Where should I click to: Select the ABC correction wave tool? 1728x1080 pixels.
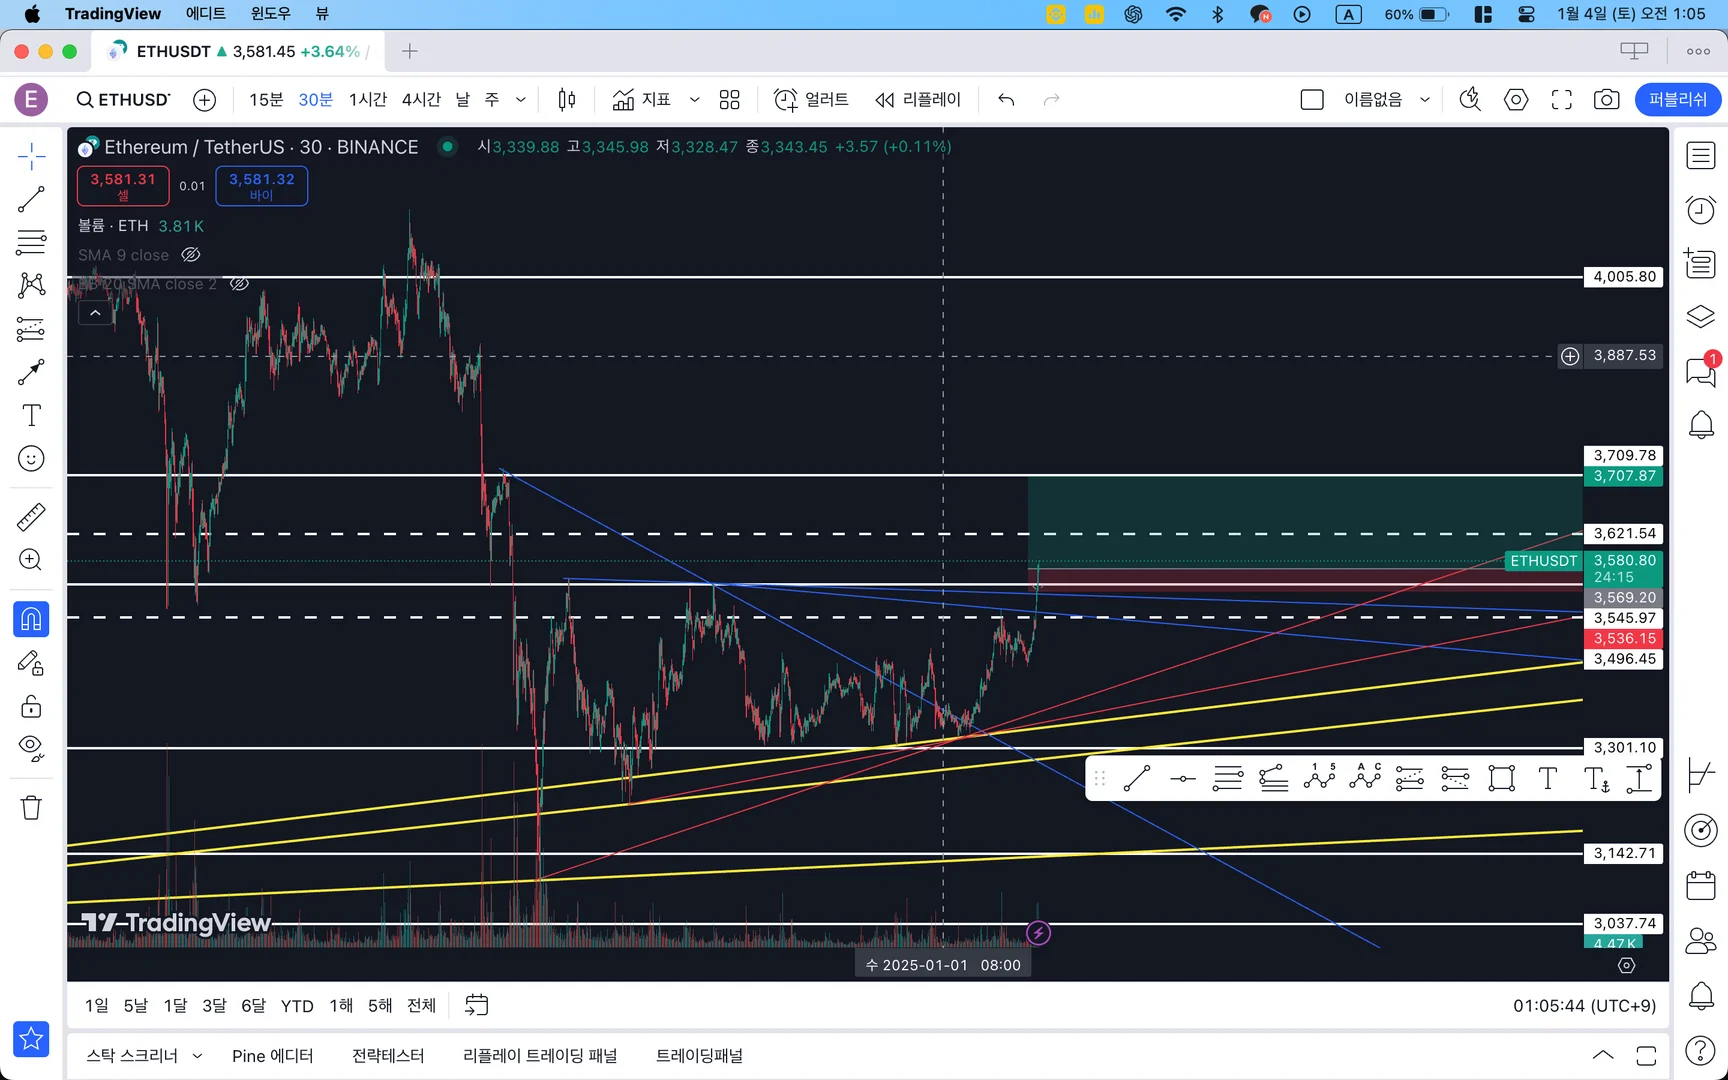pyautogui.click(x=1365, y=777)
